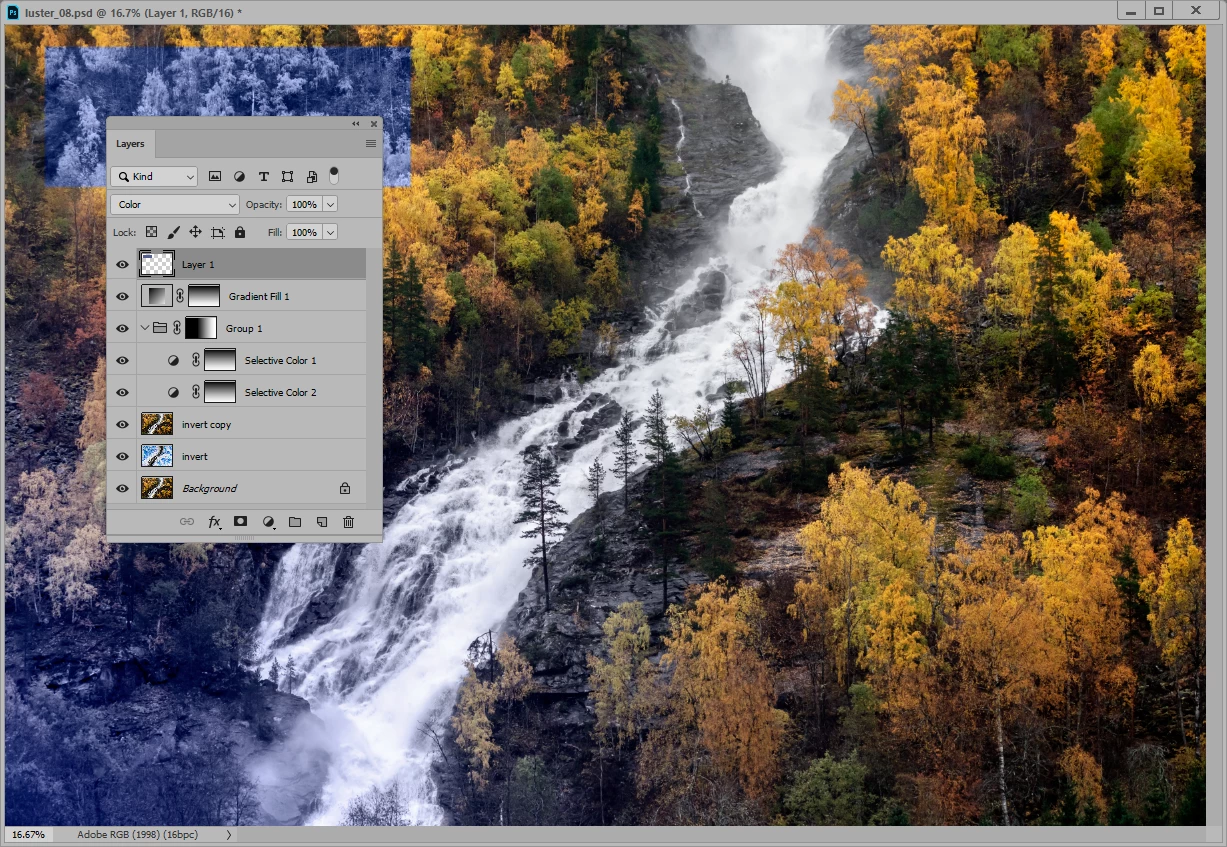The image size is (1227, 847).
Task: Create new fill or adjustment layer icon
Action: [x=268, y=522]
